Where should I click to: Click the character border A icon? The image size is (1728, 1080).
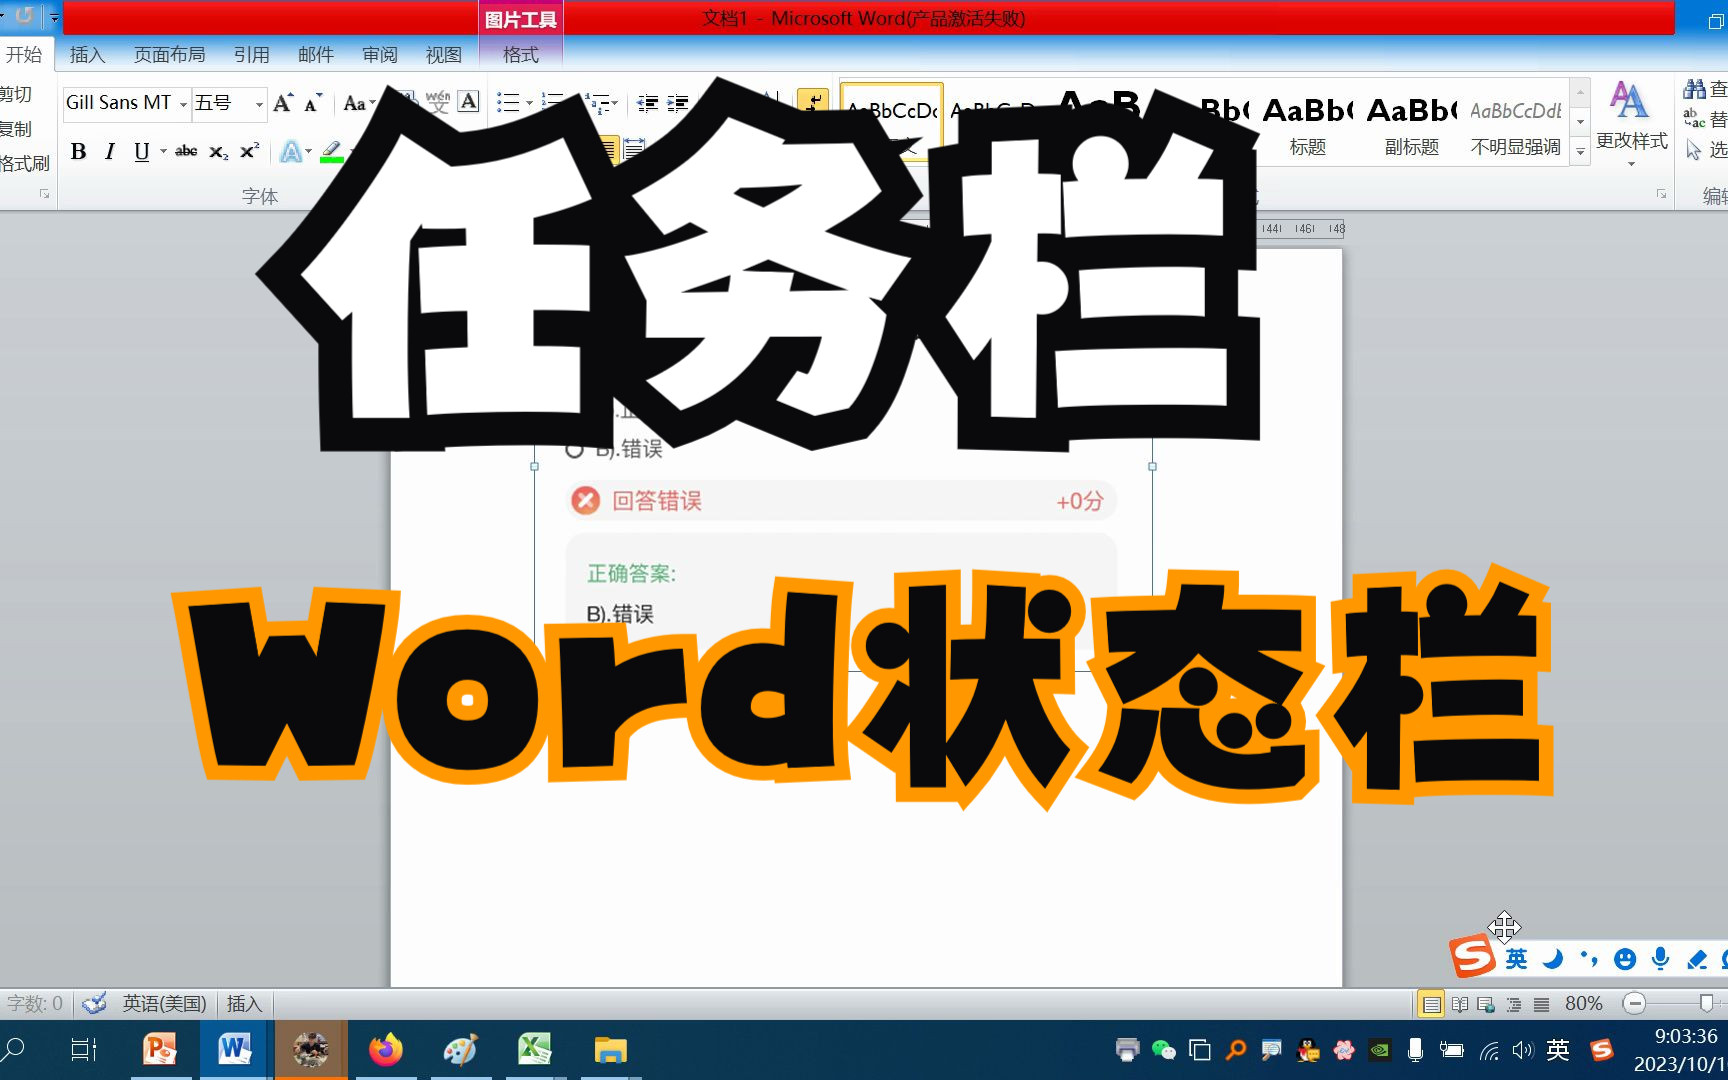468,102
